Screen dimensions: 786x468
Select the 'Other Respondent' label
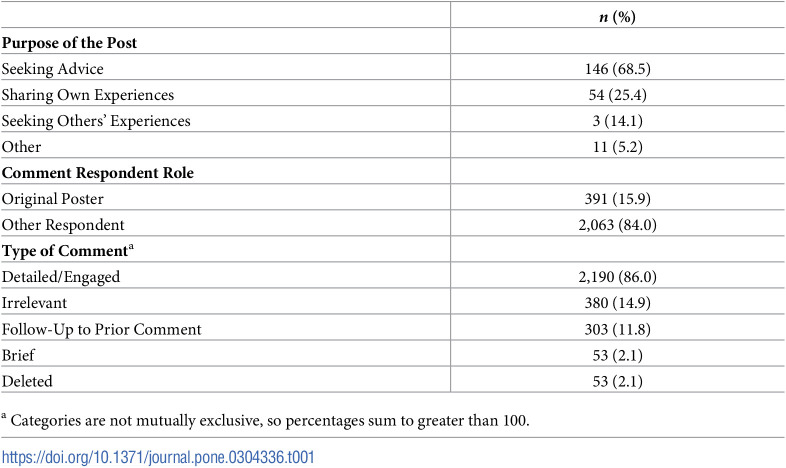point(63,225)
